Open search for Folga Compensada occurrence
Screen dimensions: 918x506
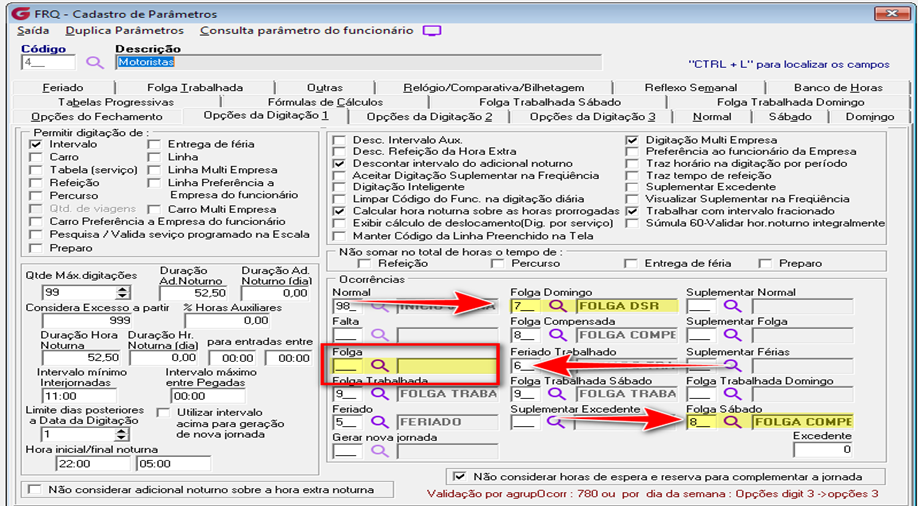tap(557, 335)
